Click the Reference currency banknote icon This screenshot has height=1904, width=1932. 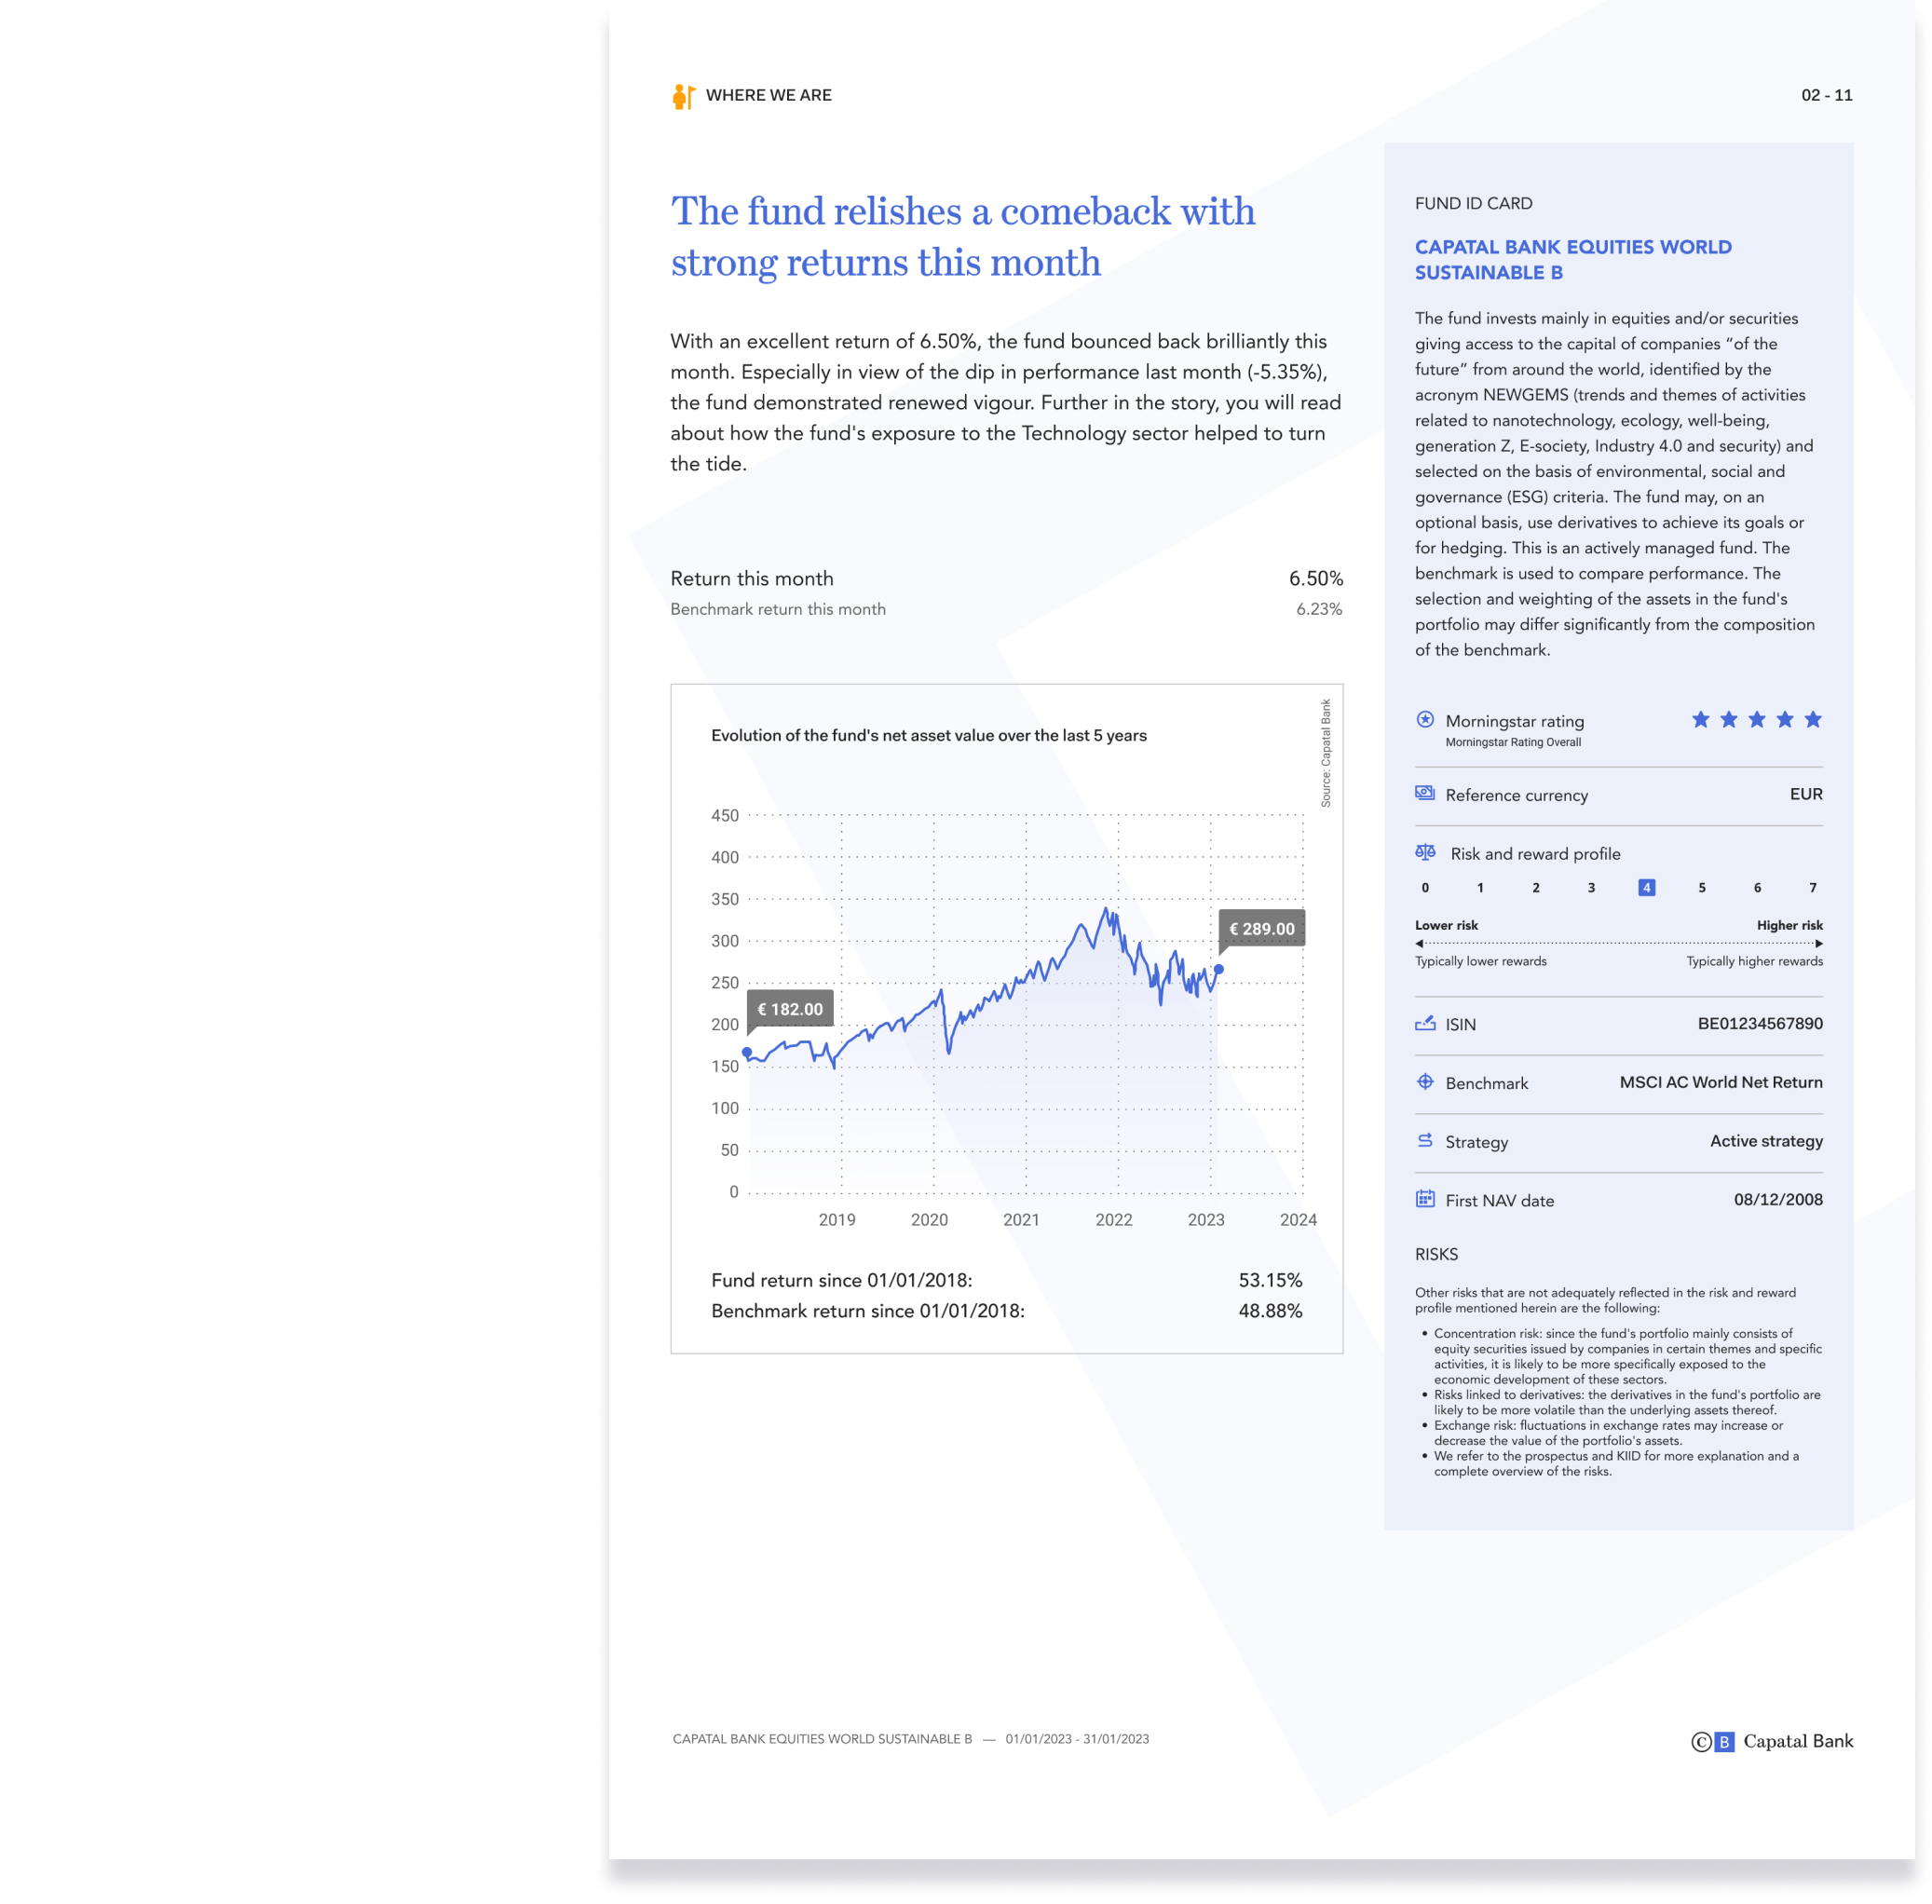click(x=1425, y=793)
